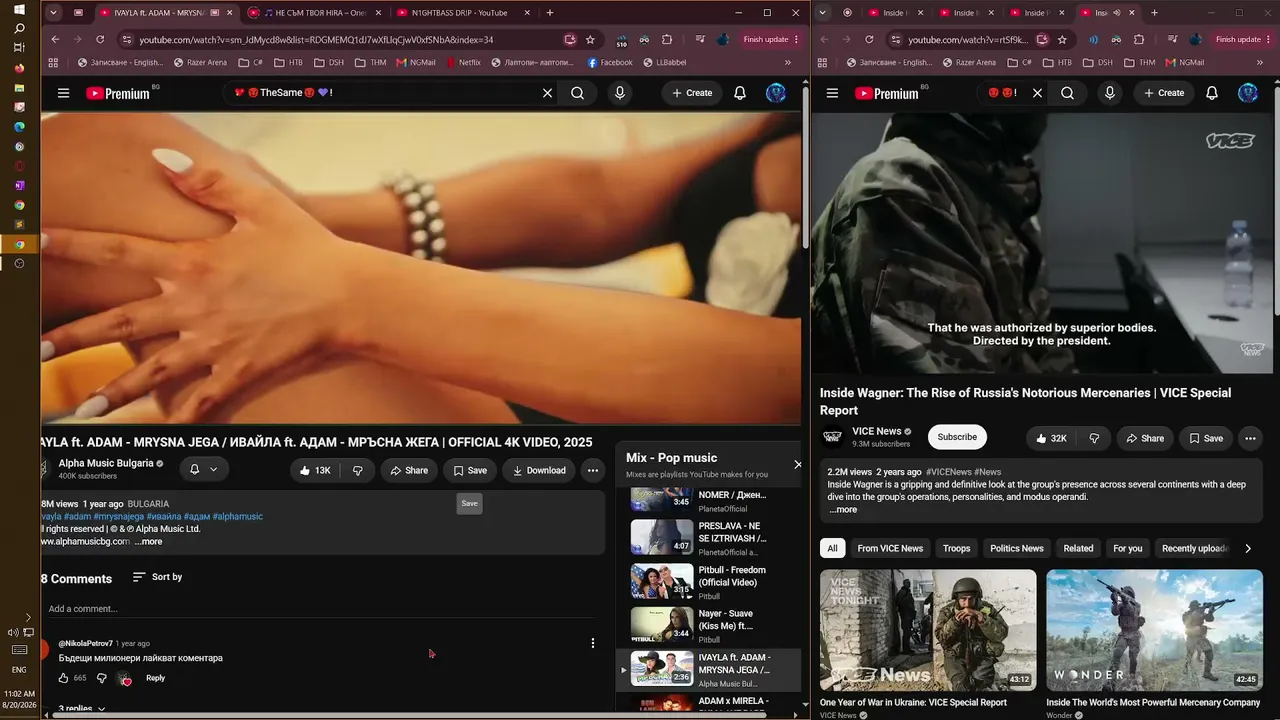Switch to НЕ СЪМ ТВОЯ НИRA tab
The width and height of the screenshot is (1280, 720).
313,13
